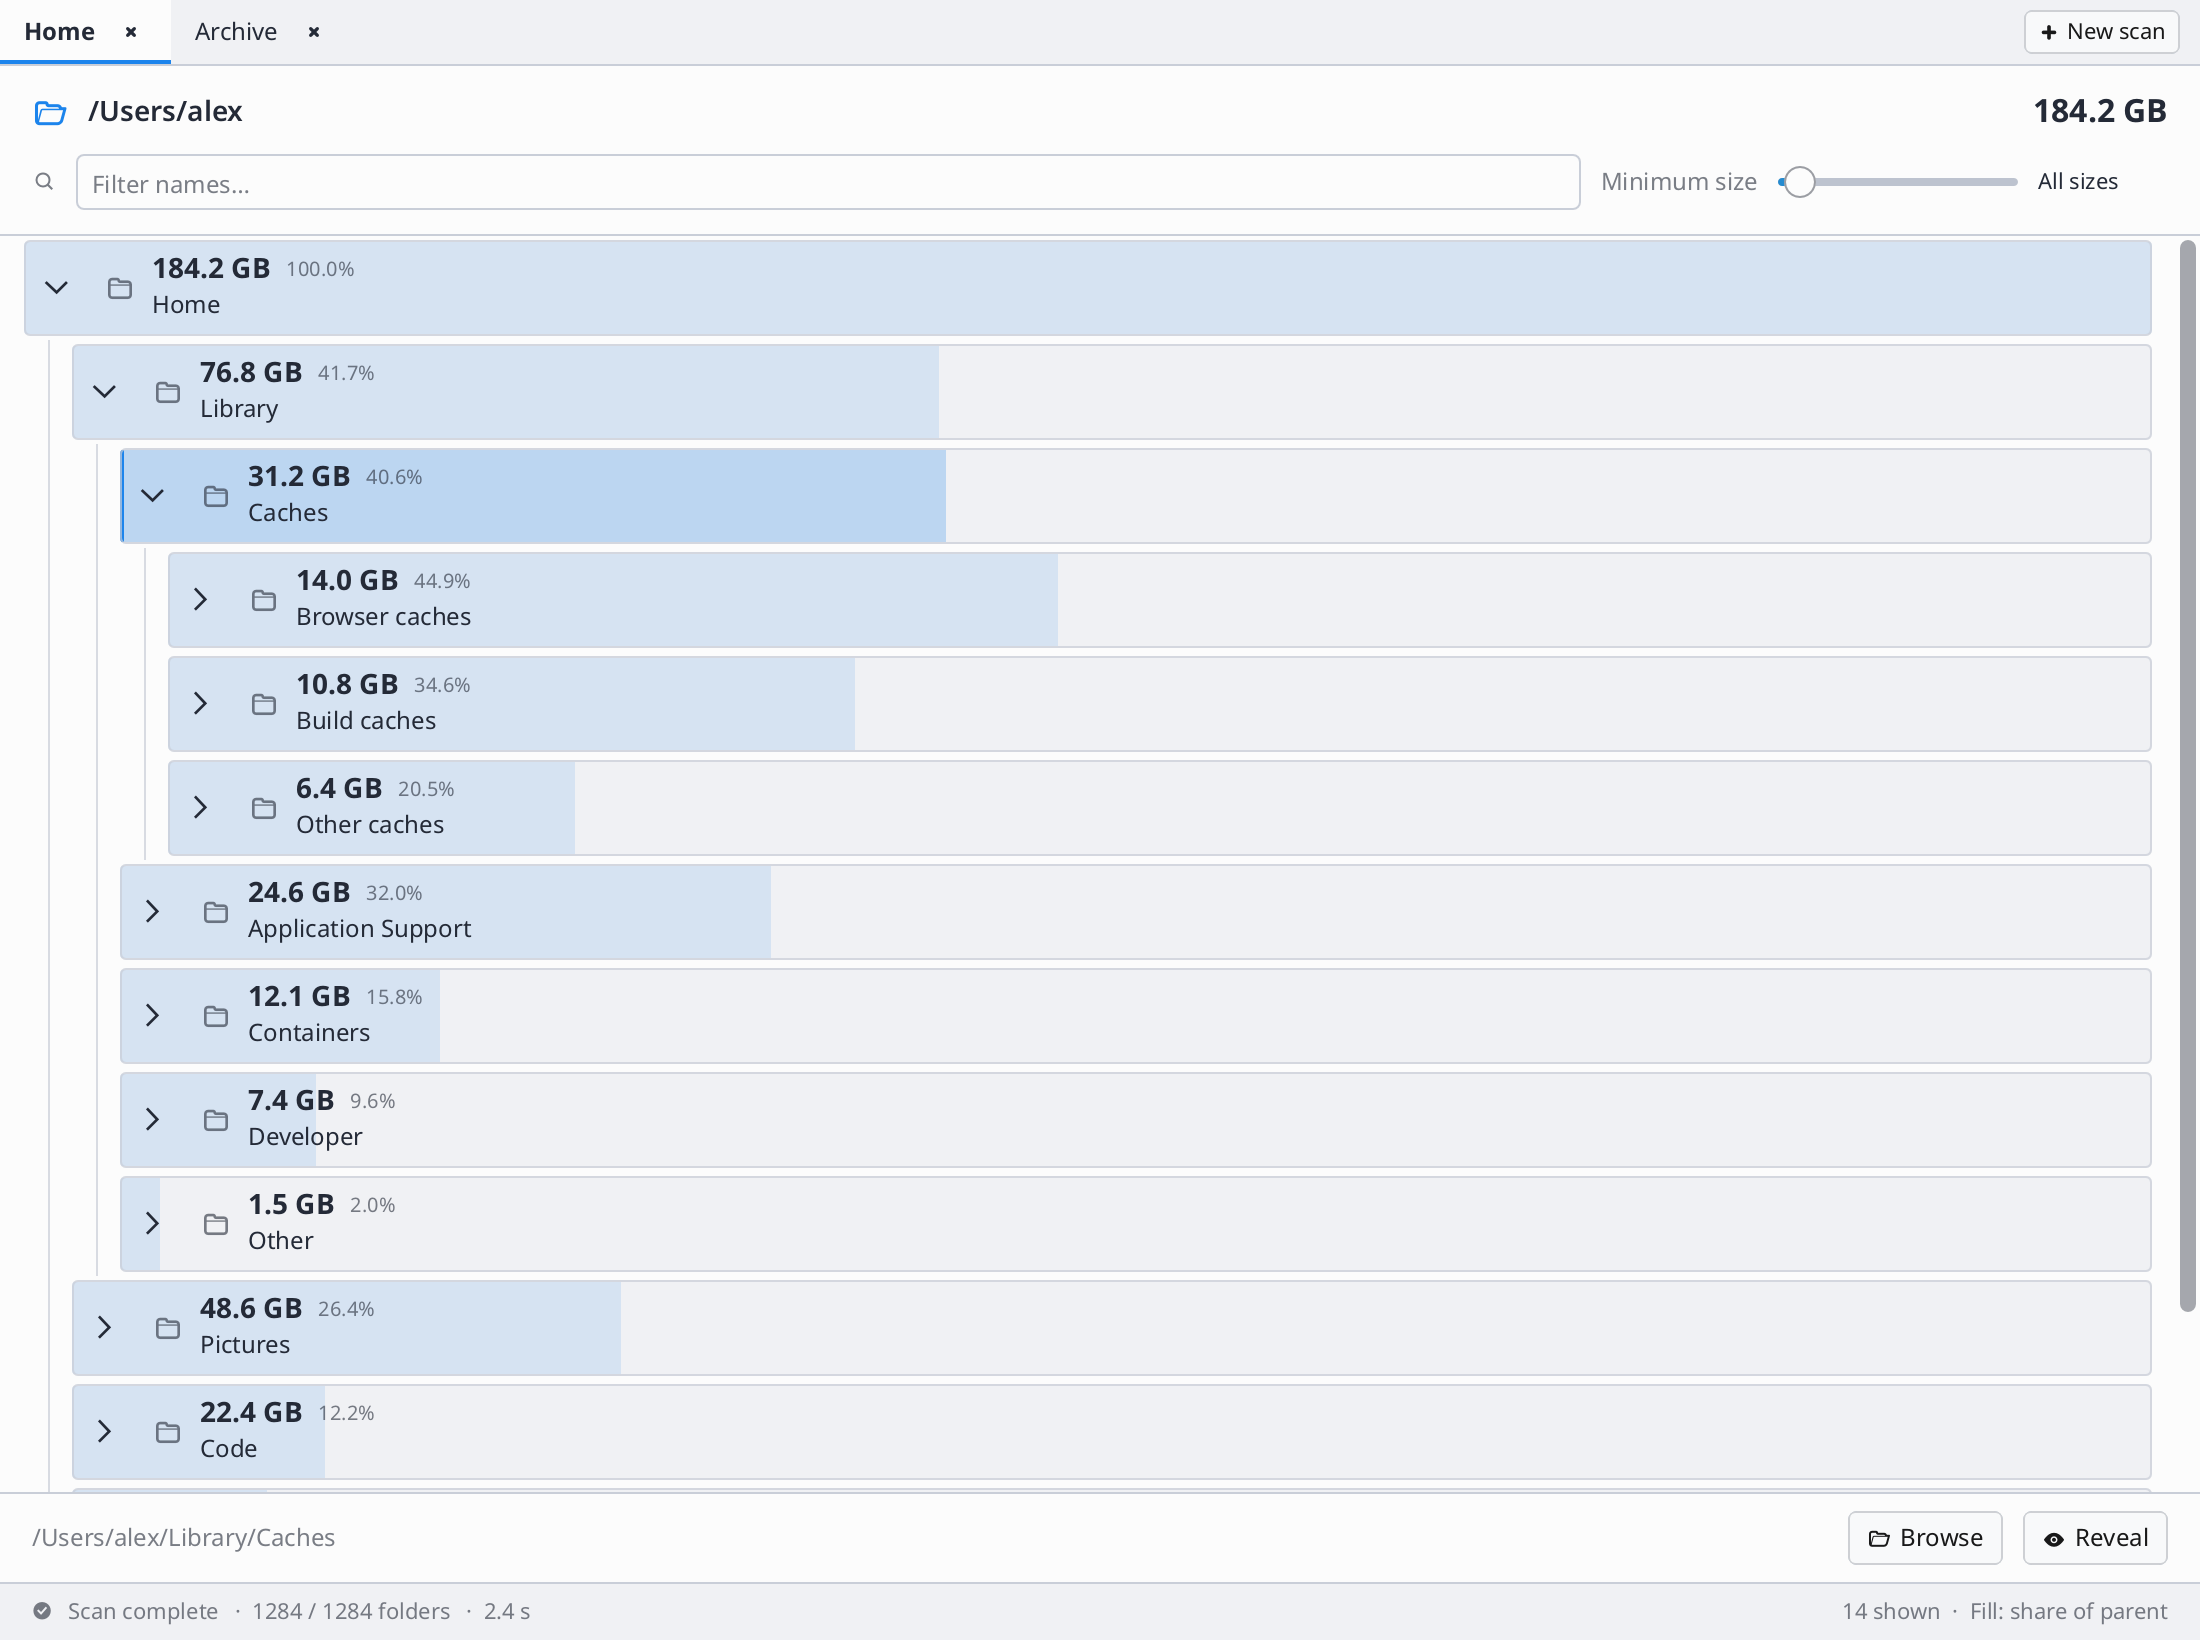Click the Browse button

1925,1538
